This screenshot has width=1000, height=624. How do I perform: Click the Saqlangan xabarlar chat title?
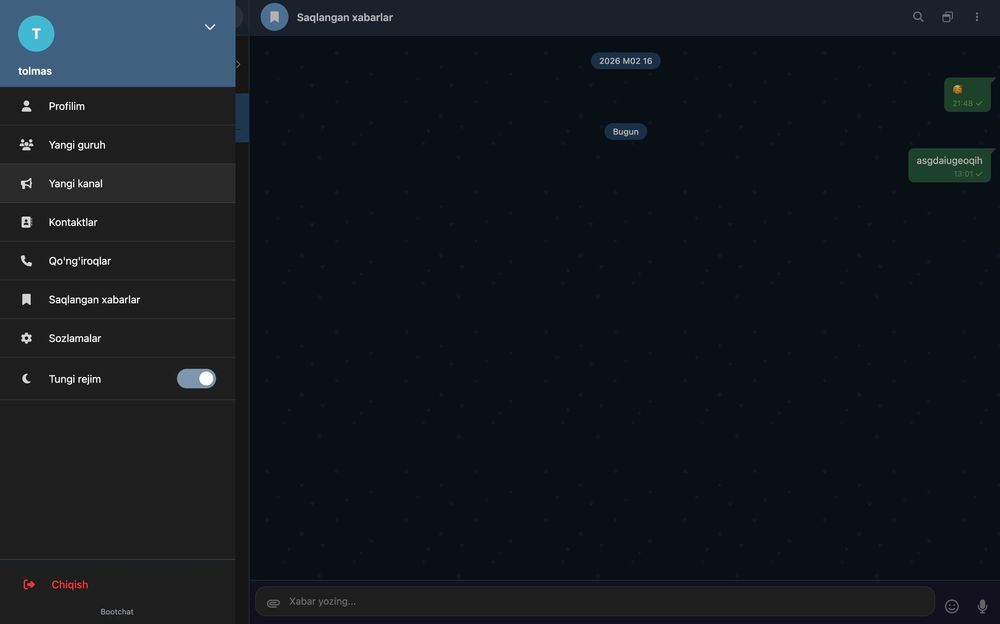click(x=344, y=17)
